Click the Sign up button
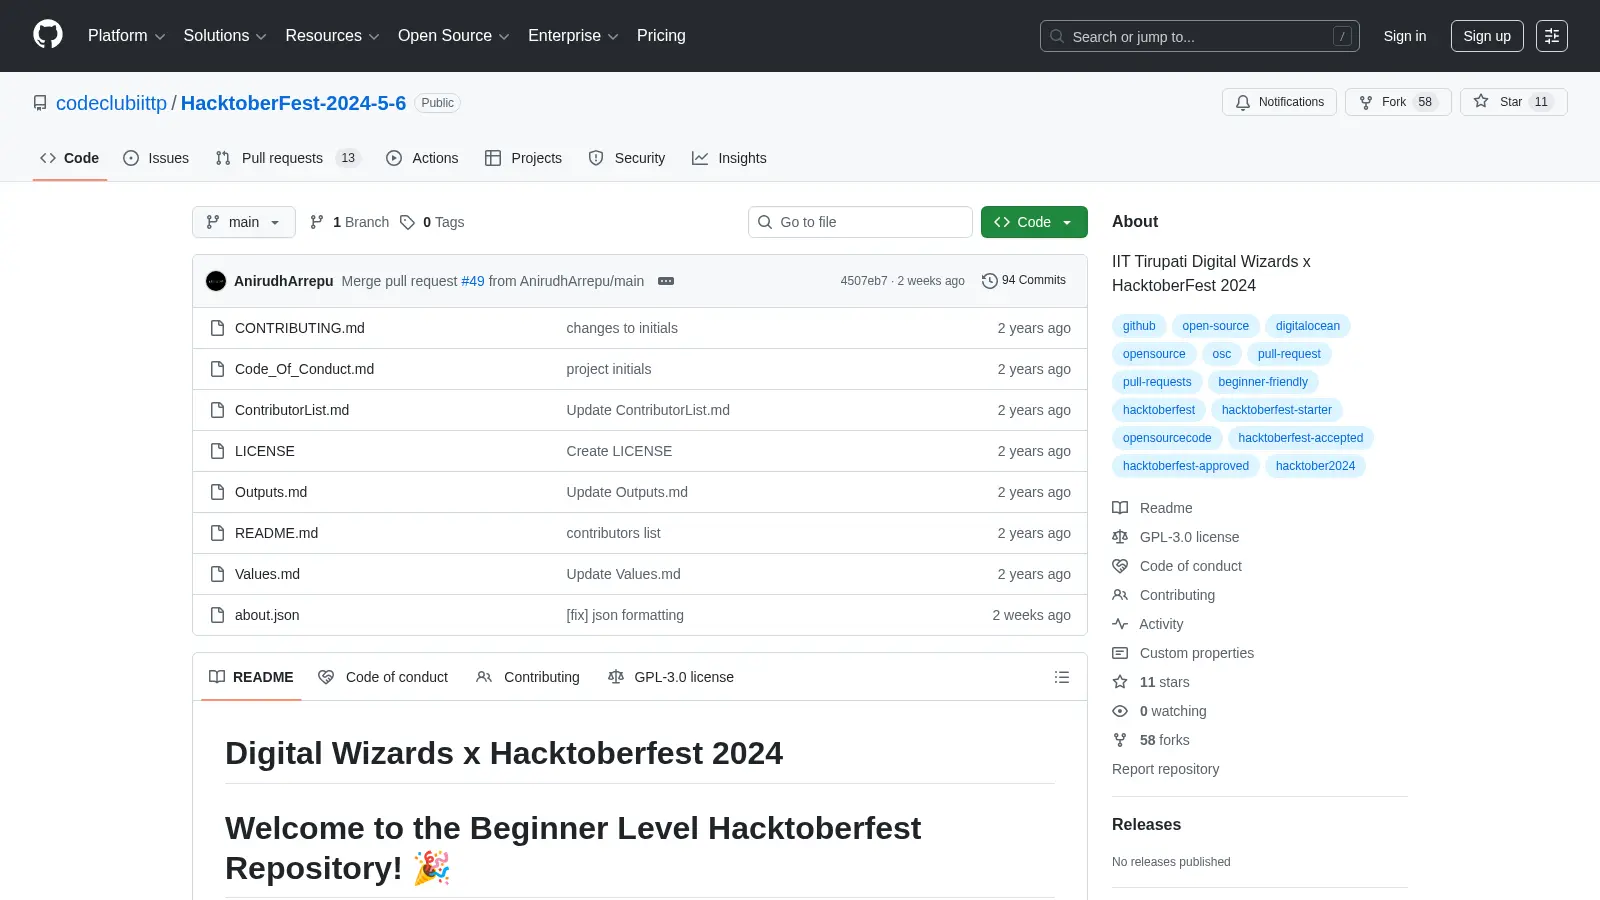 [1487, 36]
